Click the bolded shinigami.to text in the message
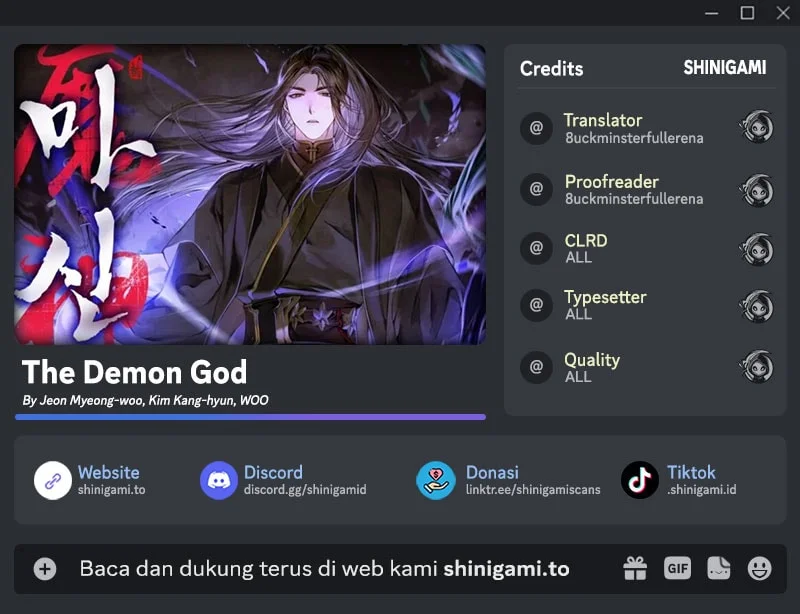The width and height of the screenshot is (800, 614). 508,569
